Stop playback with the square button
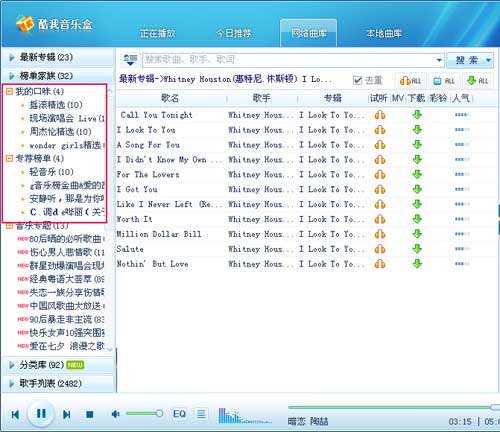 (89, 415)
